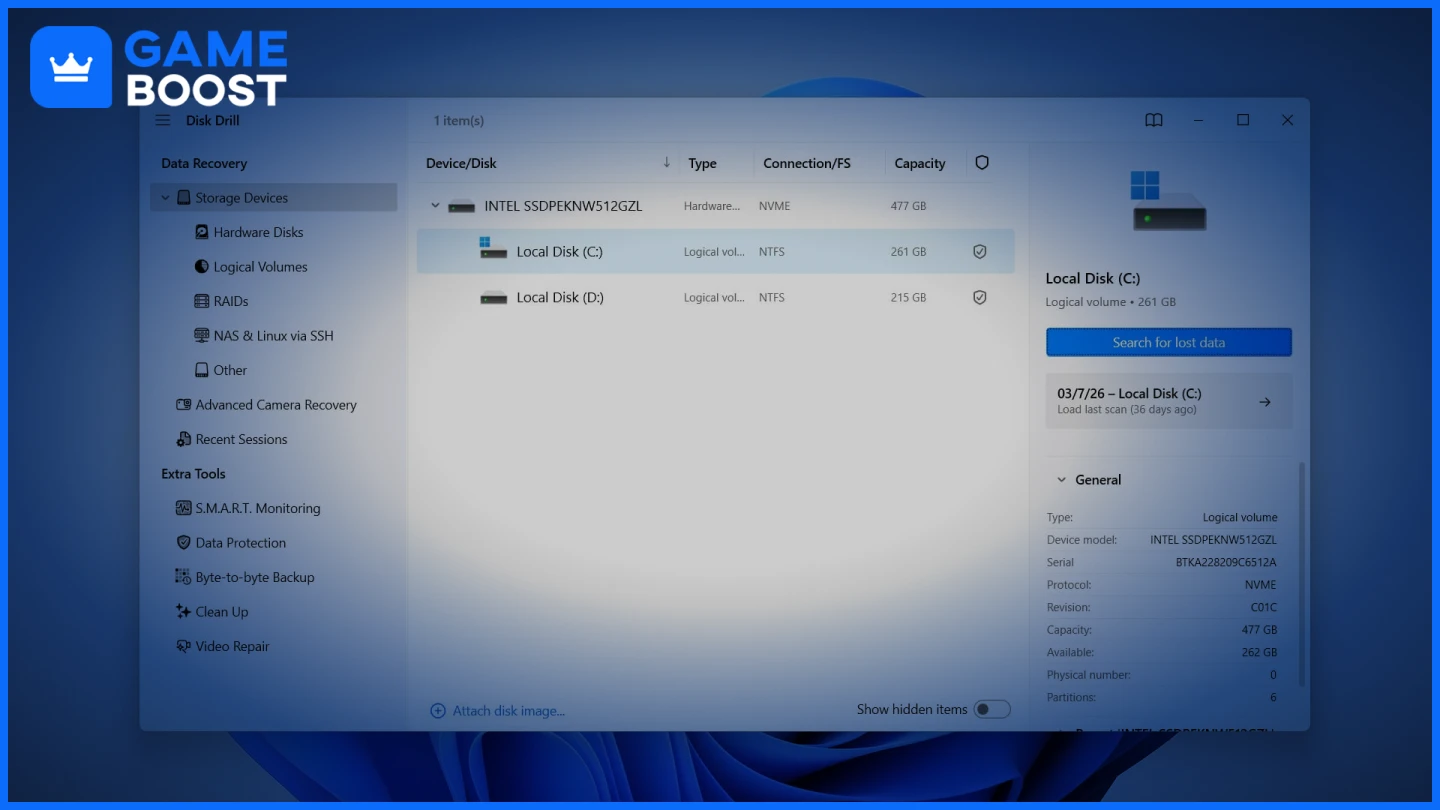The image size is (1440, 810).
Task: Toggle protection shield for Local Disk (D:)
Action: (x=979, y=296)
